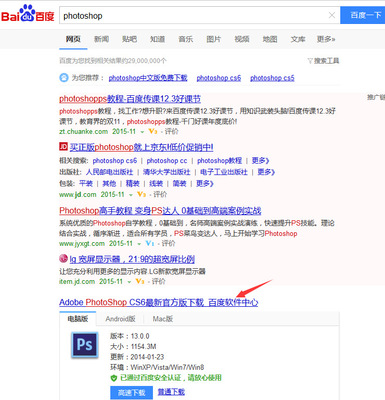The width and height of the screenshot is (385, 400).
Task: Click the 高速下载 button
Action: tap(131, 393)
